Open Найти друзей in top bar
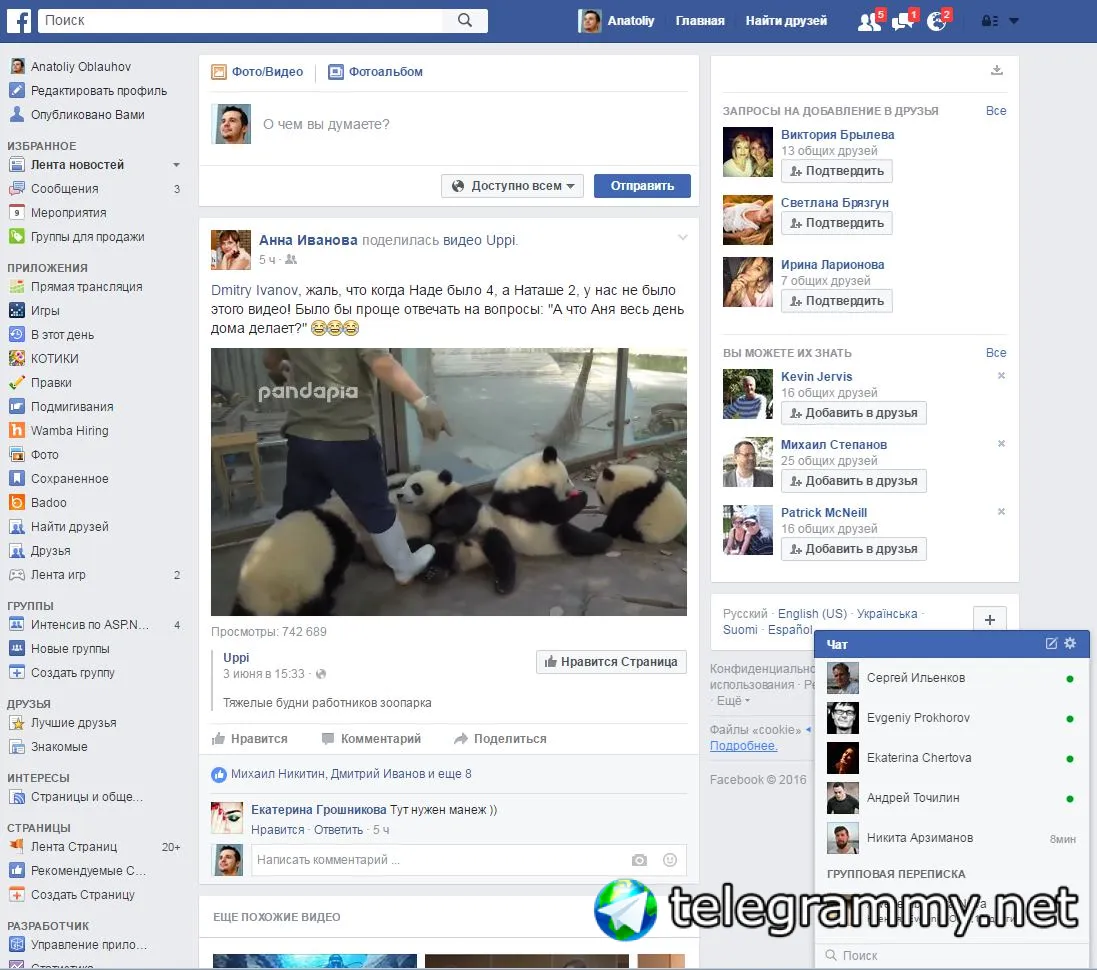 point(786,21)
